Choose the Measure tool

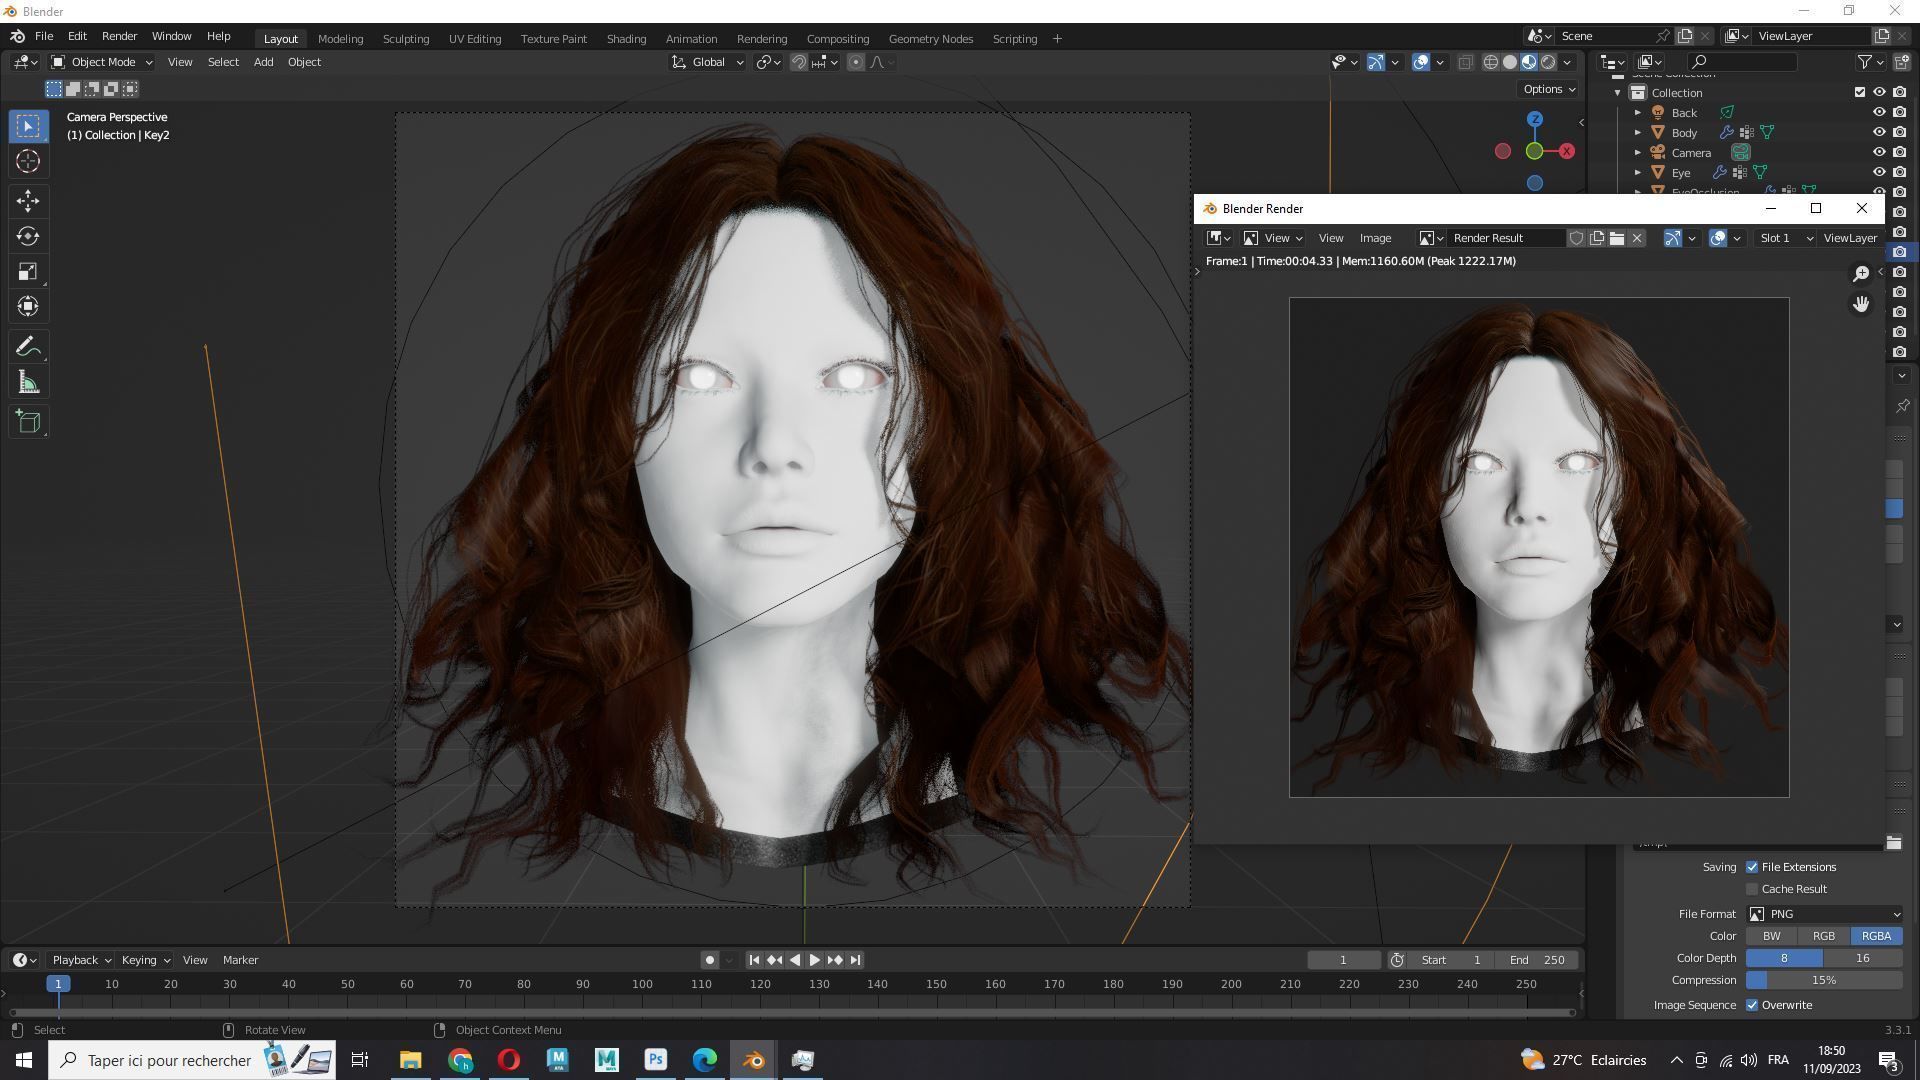(28, 382)
